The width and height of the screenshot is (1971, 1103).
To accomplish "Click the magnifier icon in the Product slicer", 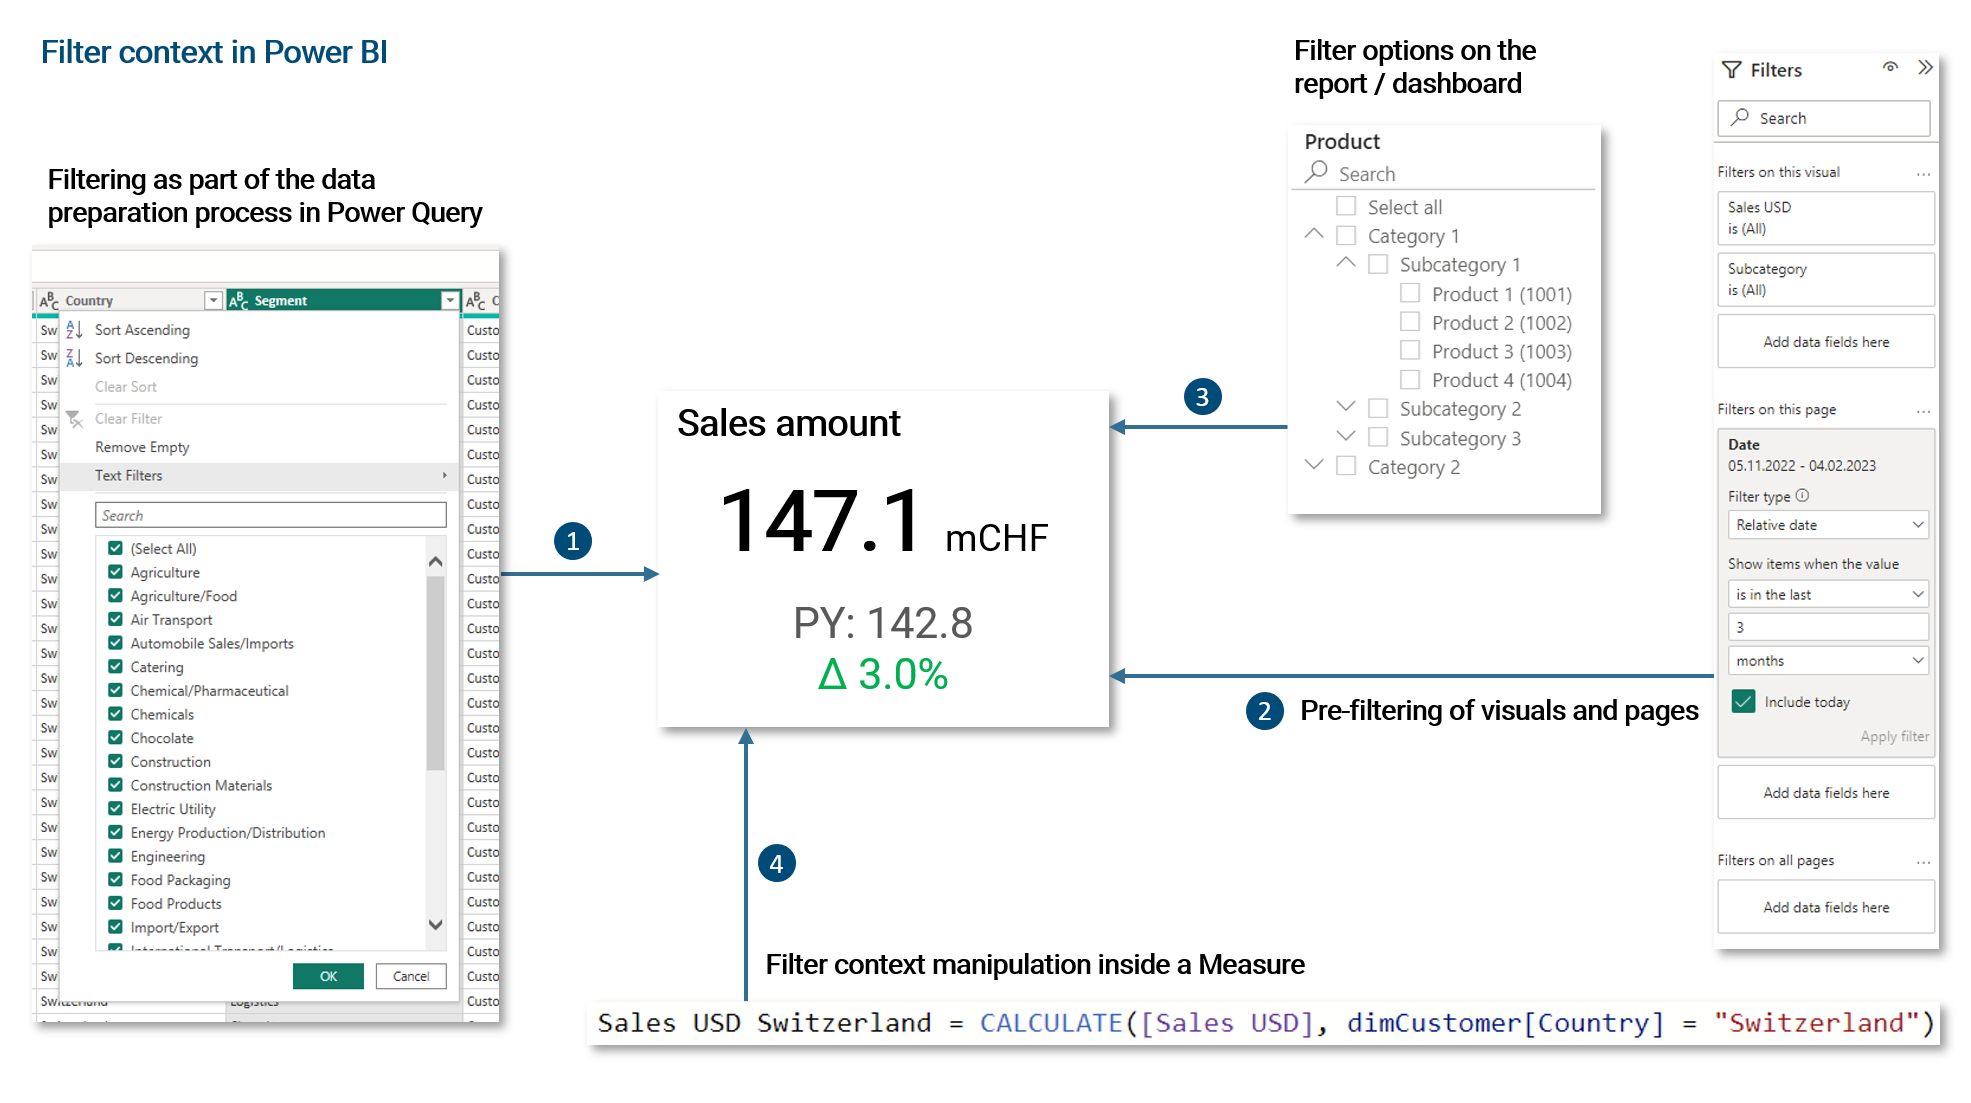I will point(1317,172).
